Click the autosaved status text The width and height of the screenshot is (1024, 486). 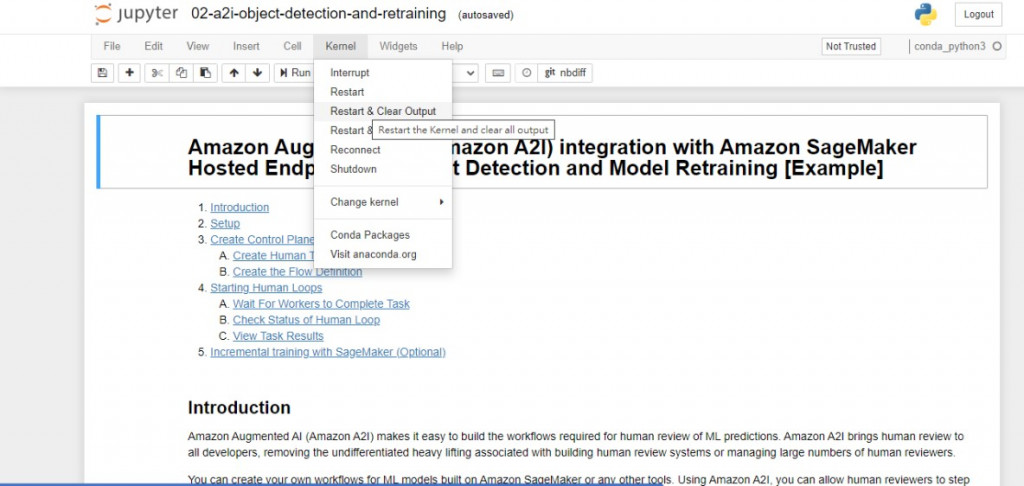click(x=486, y=15)
